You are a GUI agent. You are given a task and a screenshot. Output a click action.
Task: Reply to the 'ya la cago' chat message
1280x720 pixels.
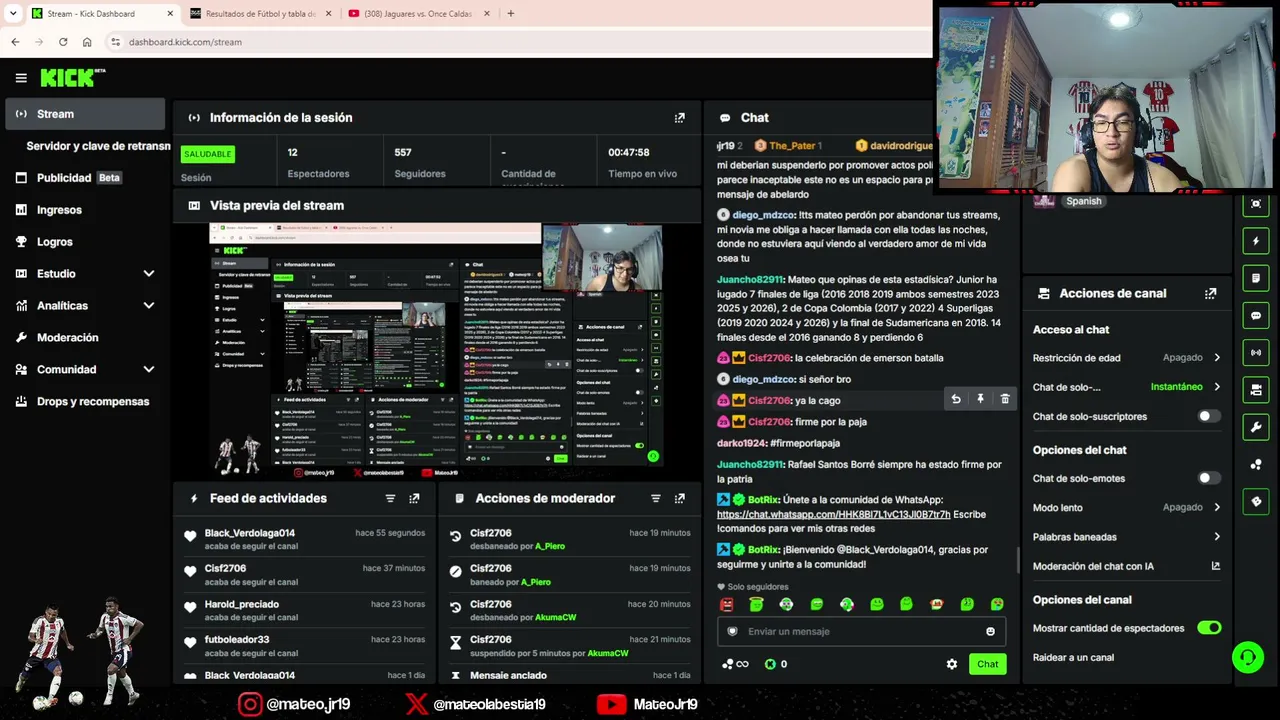(x=956, y=400)
